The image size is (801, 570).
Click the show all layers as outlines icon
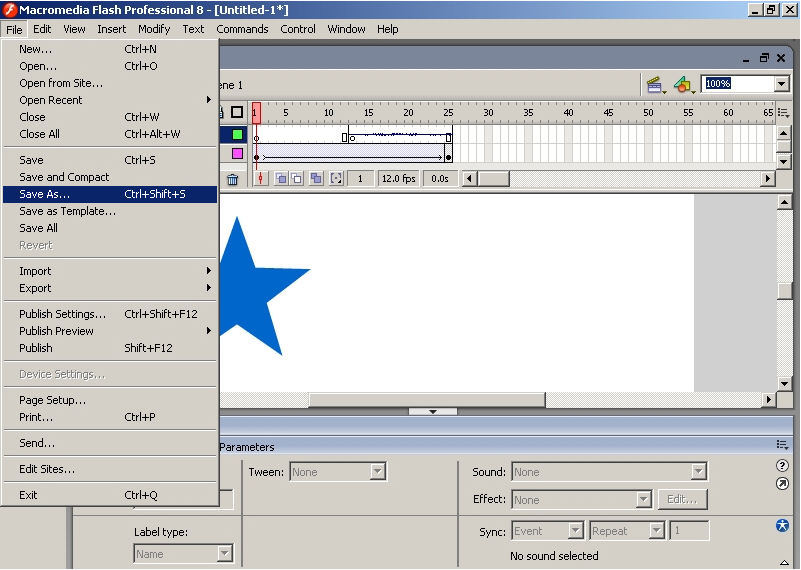tap(237, 112)
